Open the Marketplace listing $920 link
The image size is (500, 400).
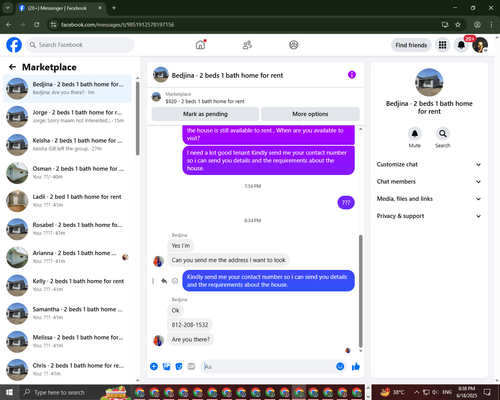tap(205, 101)
